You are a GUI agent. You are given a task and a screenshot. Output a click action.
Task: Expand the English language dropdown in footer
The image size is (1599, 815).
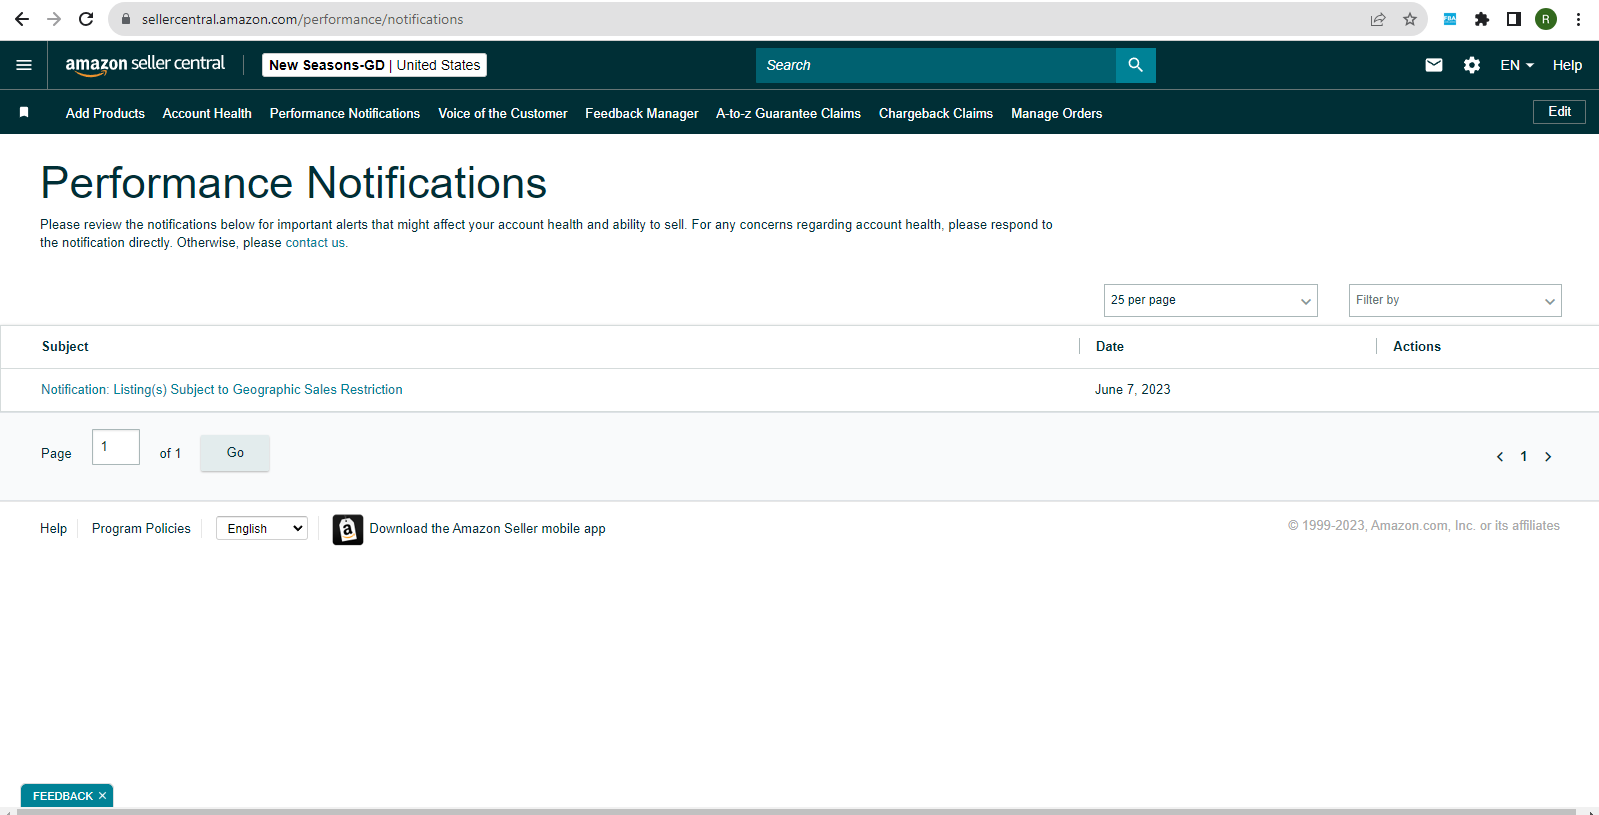click(x=262, y=528)
